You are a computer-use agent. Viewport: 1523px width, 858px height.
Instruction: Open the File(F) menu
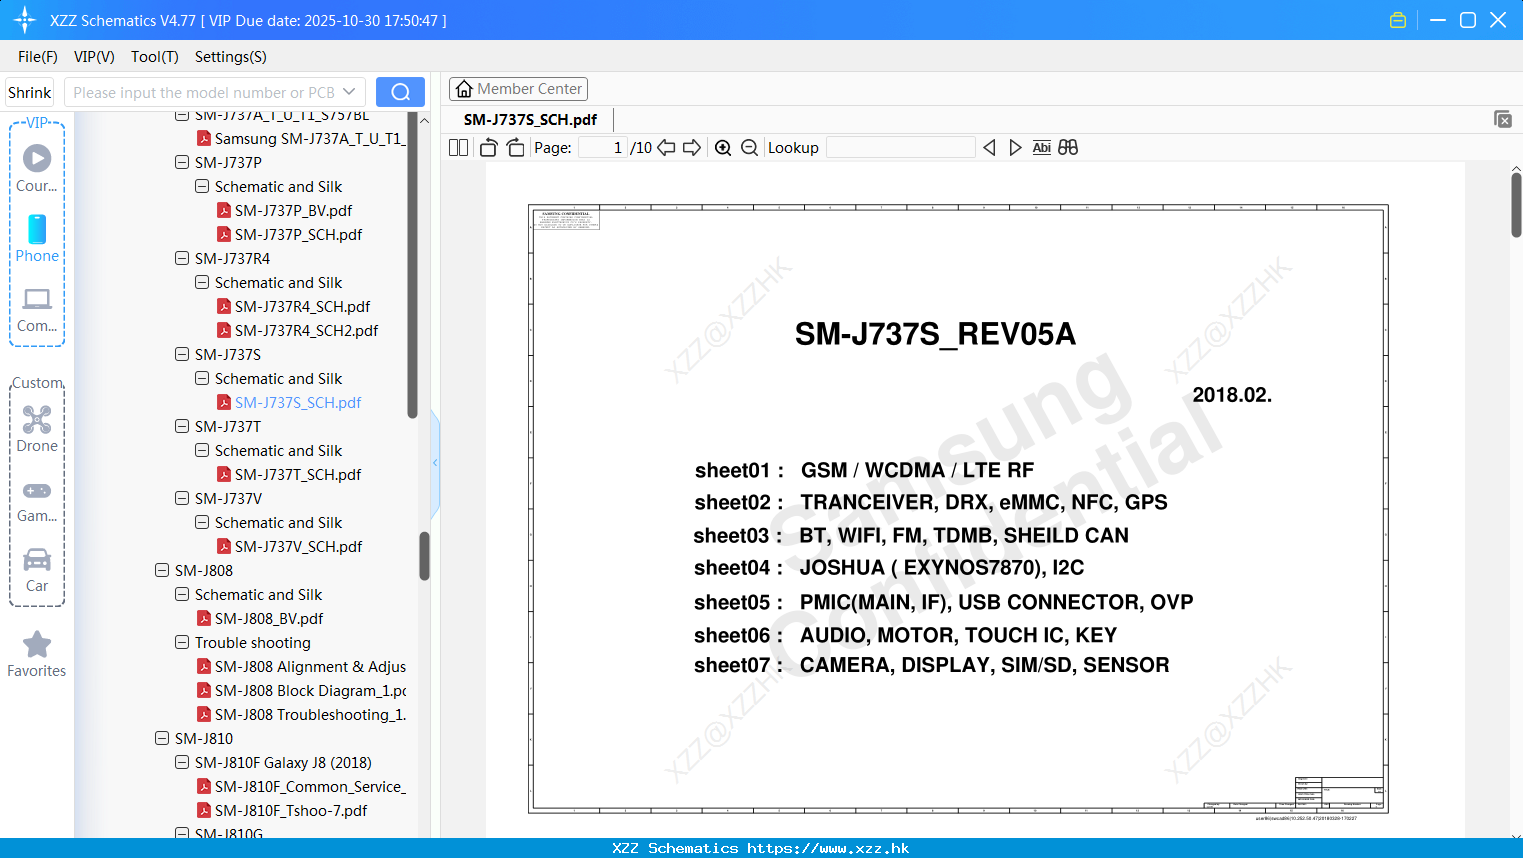[38, 57]
